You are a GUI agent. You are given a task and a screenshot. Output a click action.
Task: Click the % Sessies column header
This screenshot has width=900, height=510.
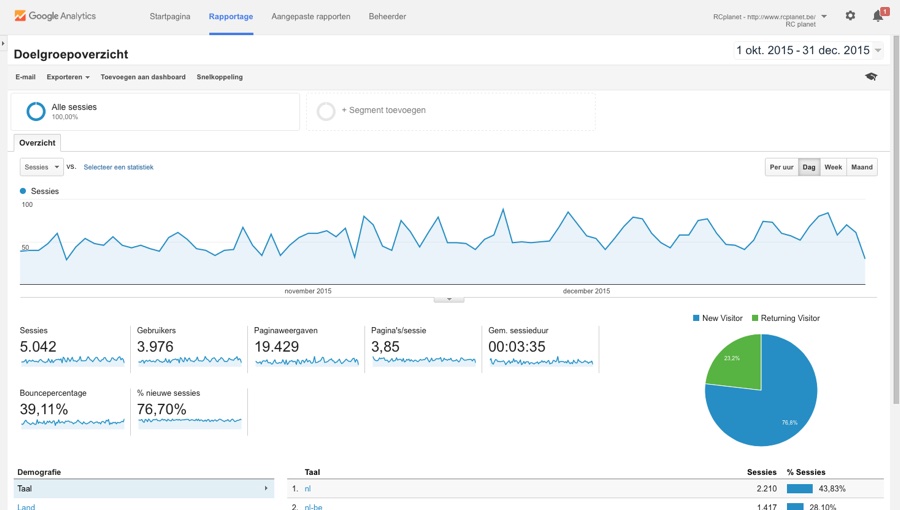806,472
